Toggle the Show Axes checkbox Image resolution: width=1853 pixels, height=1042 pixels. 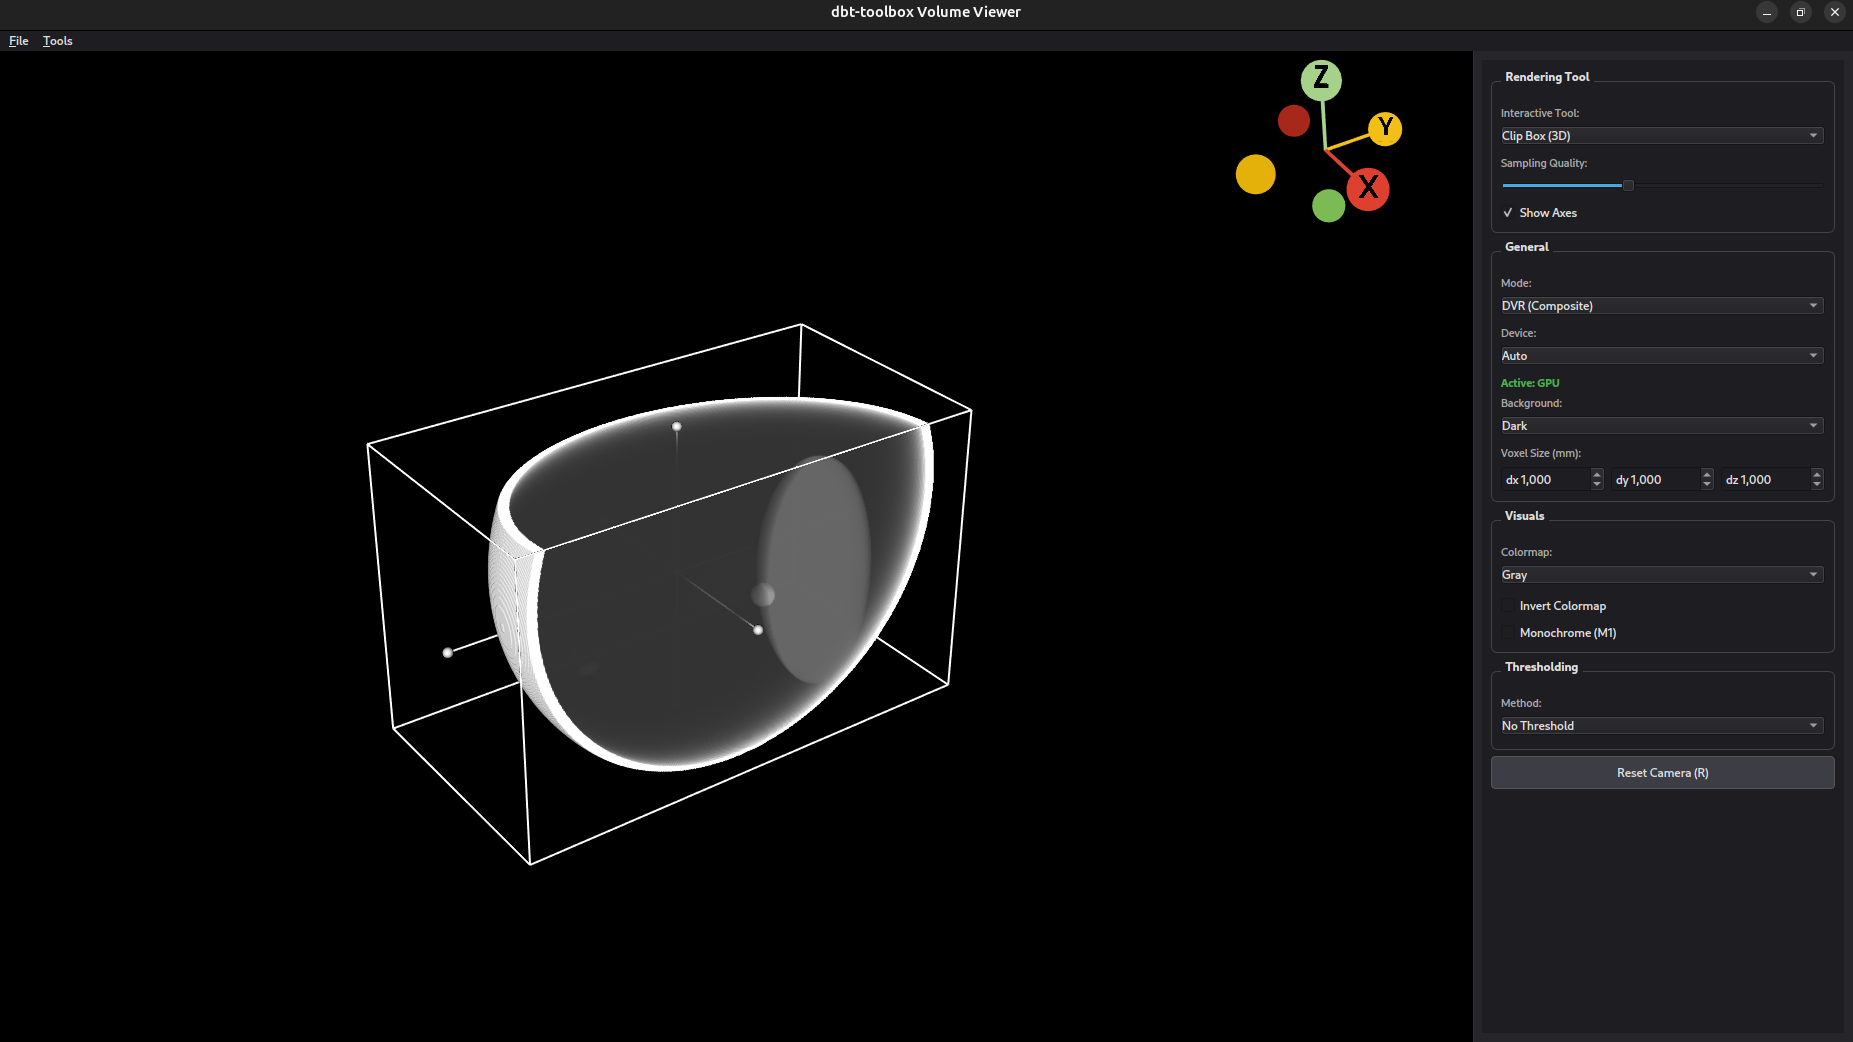click(1508, 212)
